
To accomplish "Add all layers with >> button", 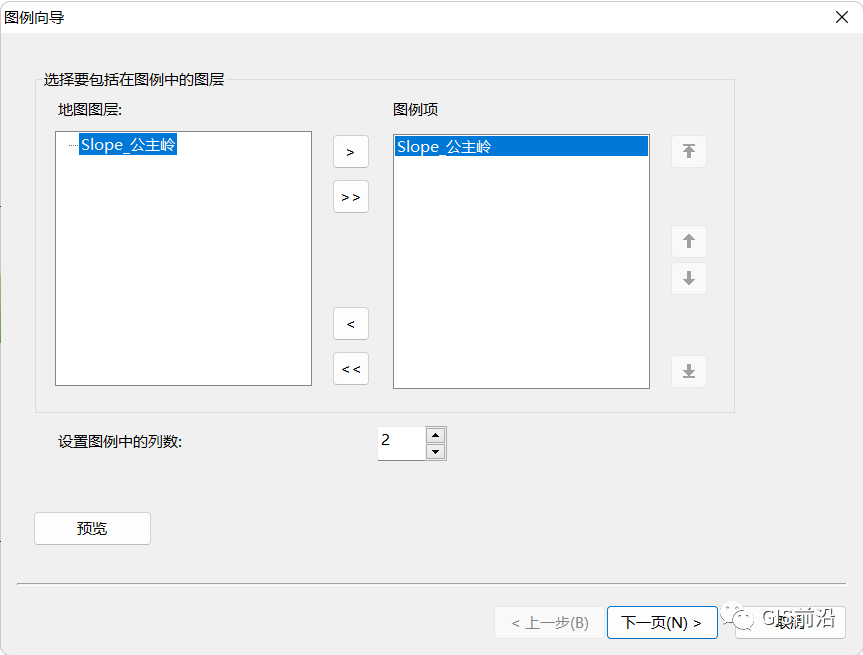I will (351, 197).
